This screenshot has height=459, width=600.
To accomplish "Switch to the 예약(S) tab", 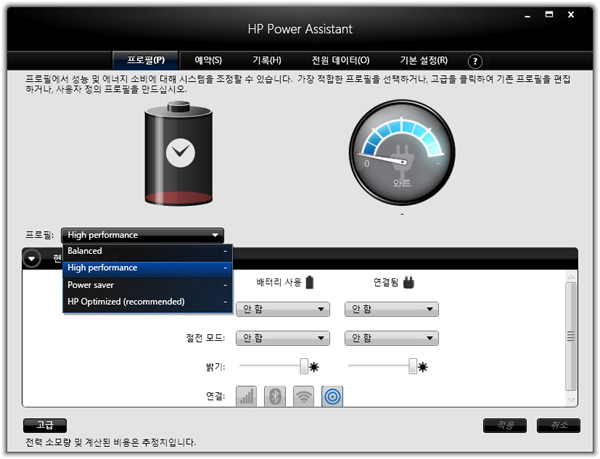I will click(x=208, y=60).
